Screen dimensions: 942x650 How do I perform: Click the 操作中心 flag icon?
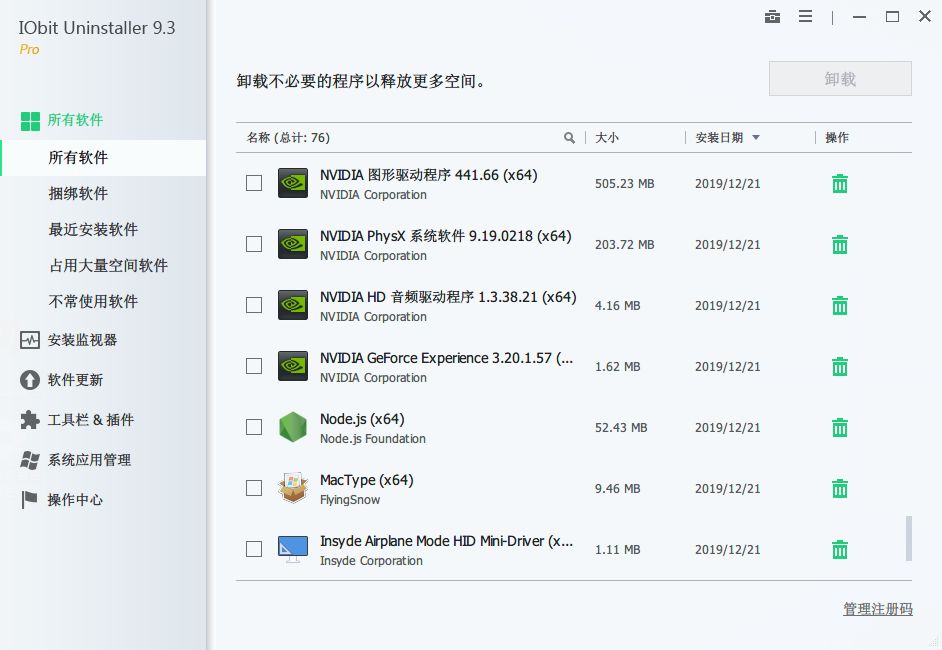pos(29,500)
